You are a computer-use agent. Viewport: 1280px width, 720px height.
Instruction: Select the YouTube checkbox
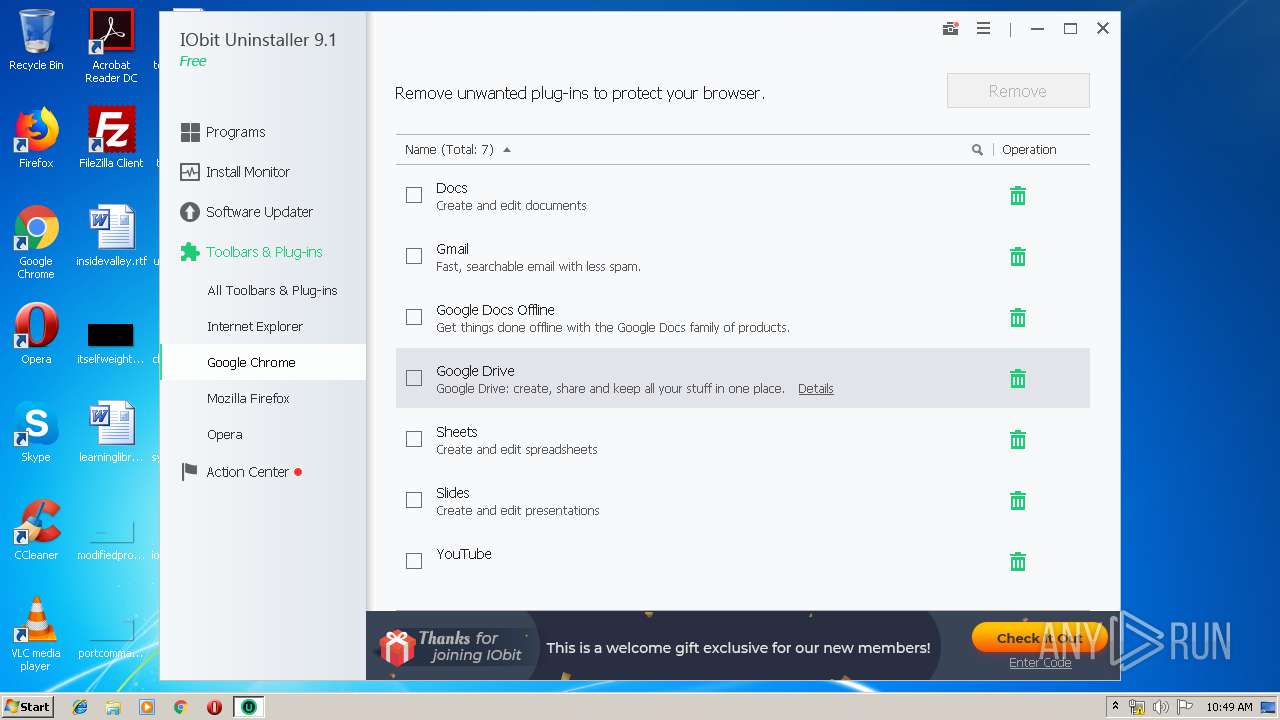(x=414, y=562)
